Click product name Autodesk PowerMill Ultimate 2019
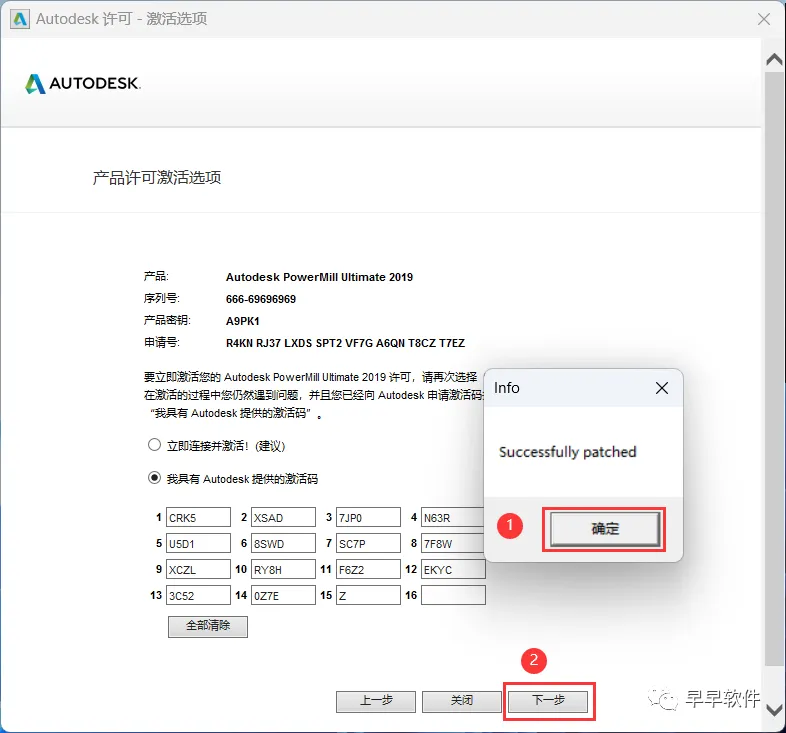Viewport: 786px width, 733px height. tap(319, 277)
